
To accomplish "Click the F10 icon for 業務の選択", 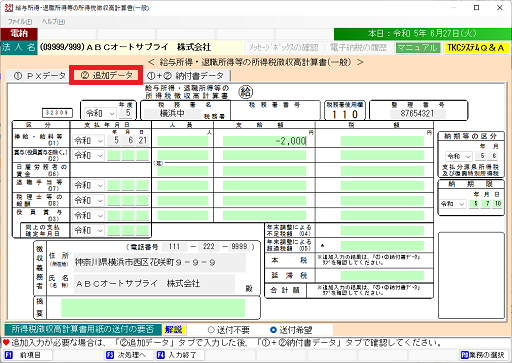I will (465, 355).
